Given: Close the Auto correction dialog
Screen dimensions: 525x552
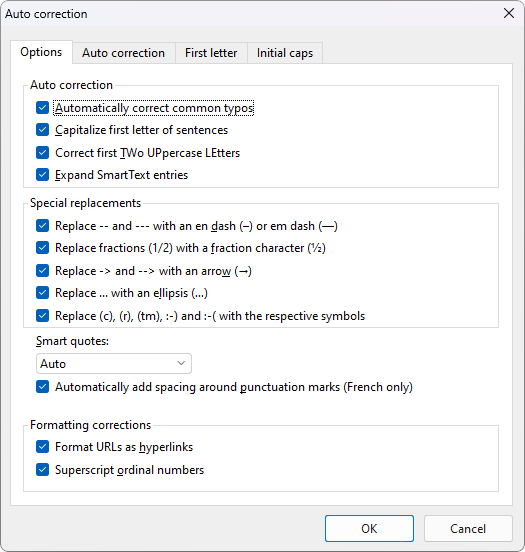Looking at the screenshot, I should (x=509, y=13).
